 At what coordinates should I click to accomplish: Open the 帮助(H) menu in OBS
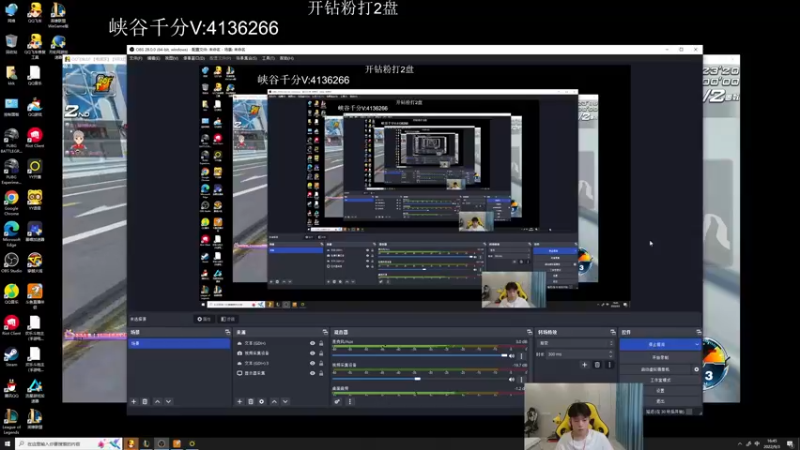(287, 58)
